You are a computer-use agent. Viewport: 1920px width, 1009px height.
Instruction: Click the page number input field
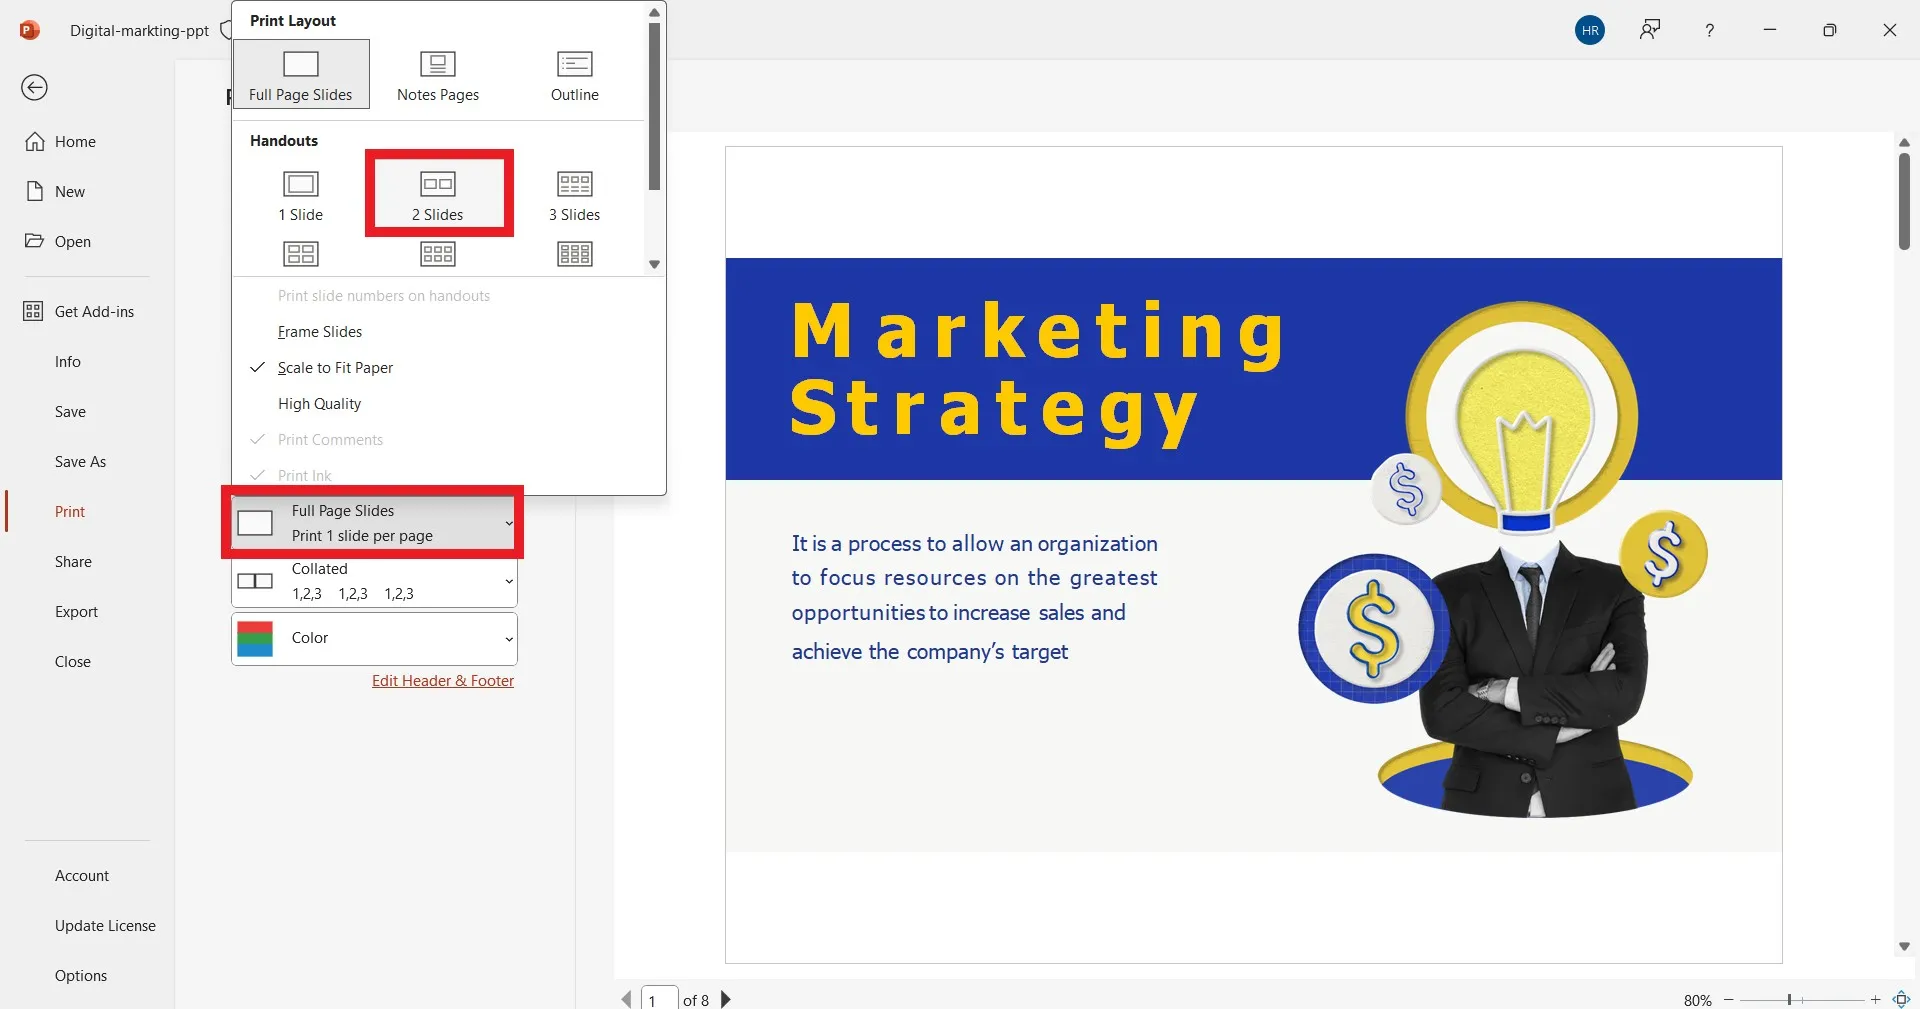coord(659,1000)
